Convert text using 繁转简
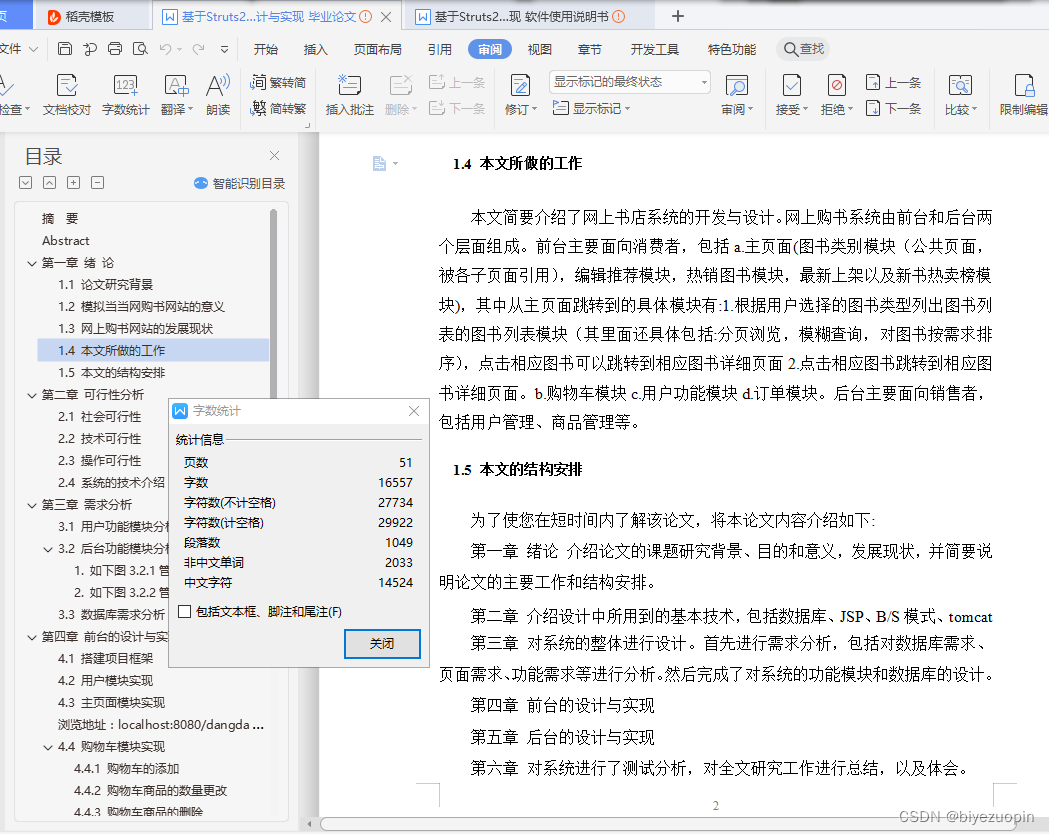 tap(280, 83)
